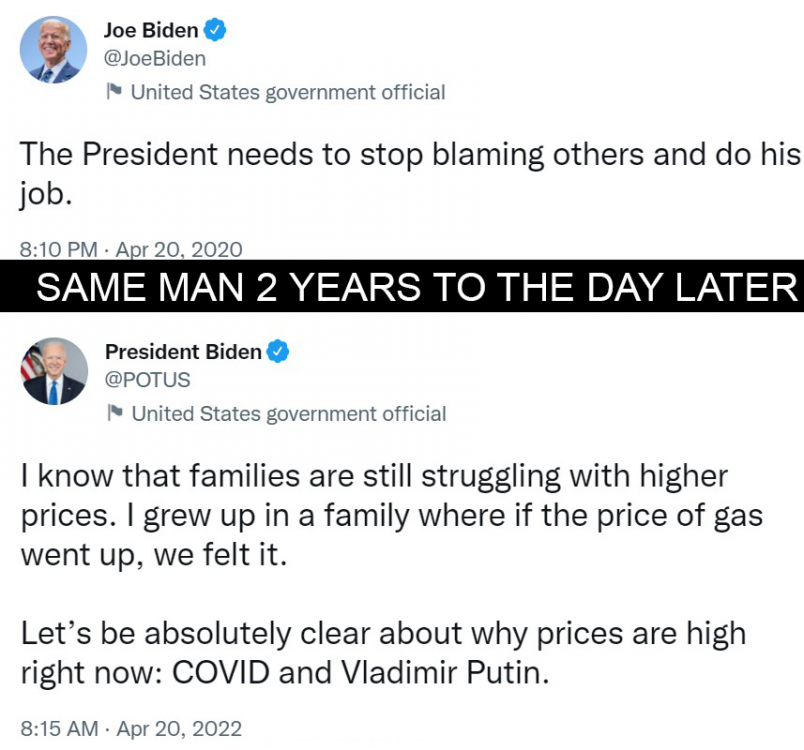Click the COVID and Vladimir Putin paragraph
Viewport: 804px width, 750px height.
click(383, 653)
